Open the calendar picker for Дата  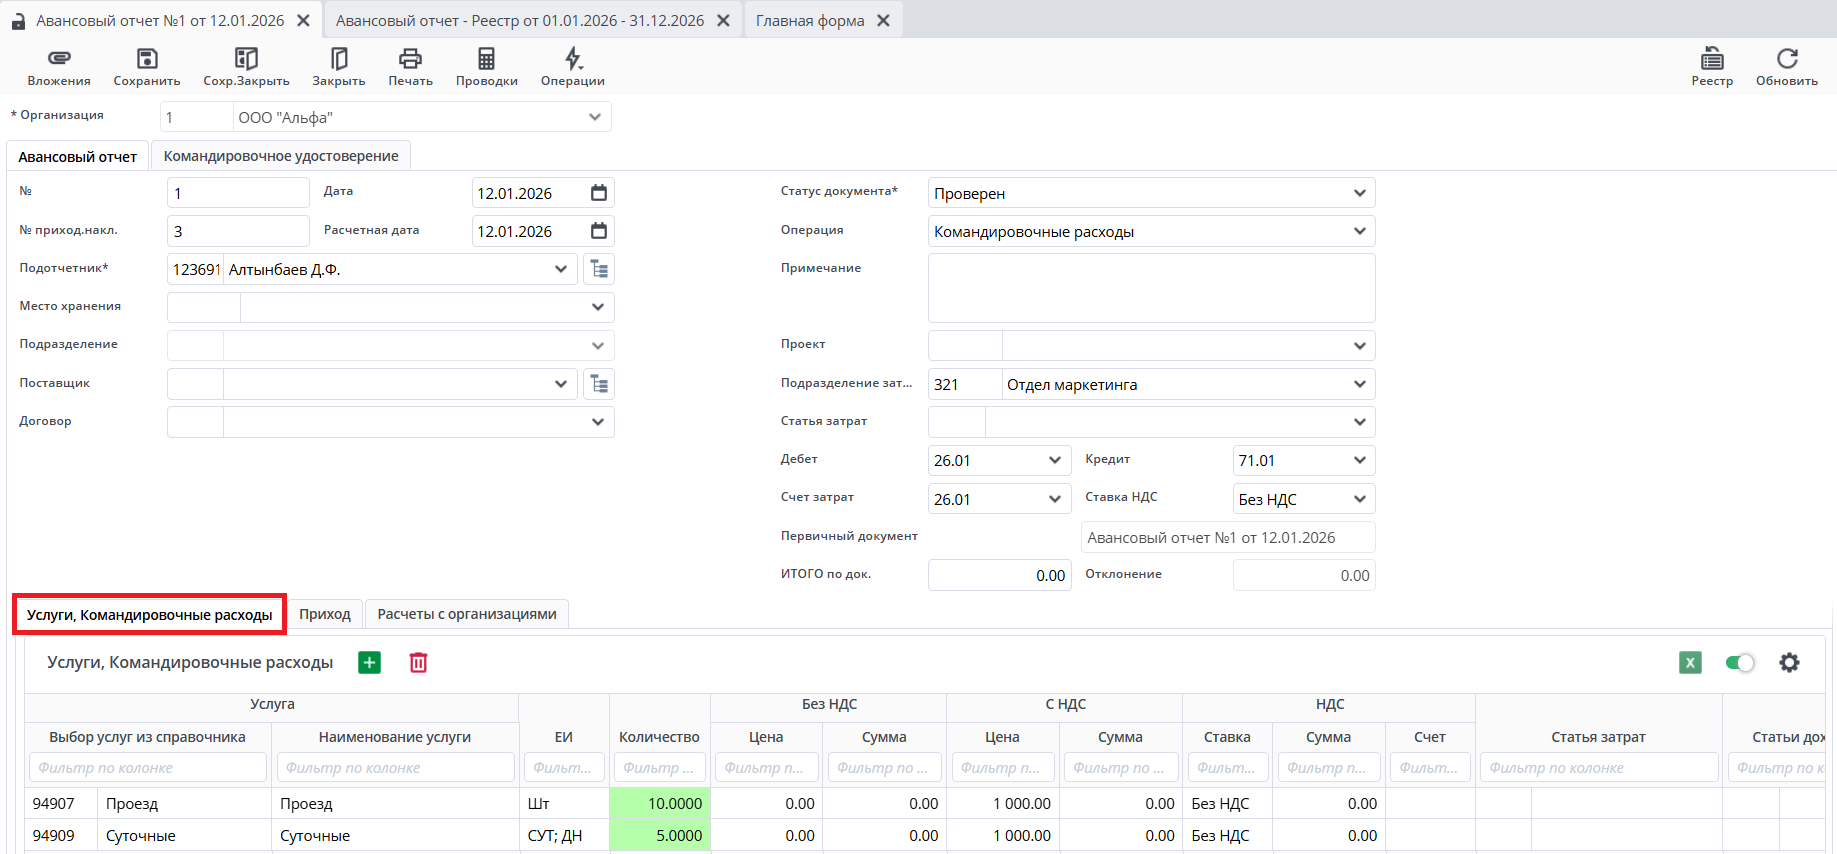599,193
